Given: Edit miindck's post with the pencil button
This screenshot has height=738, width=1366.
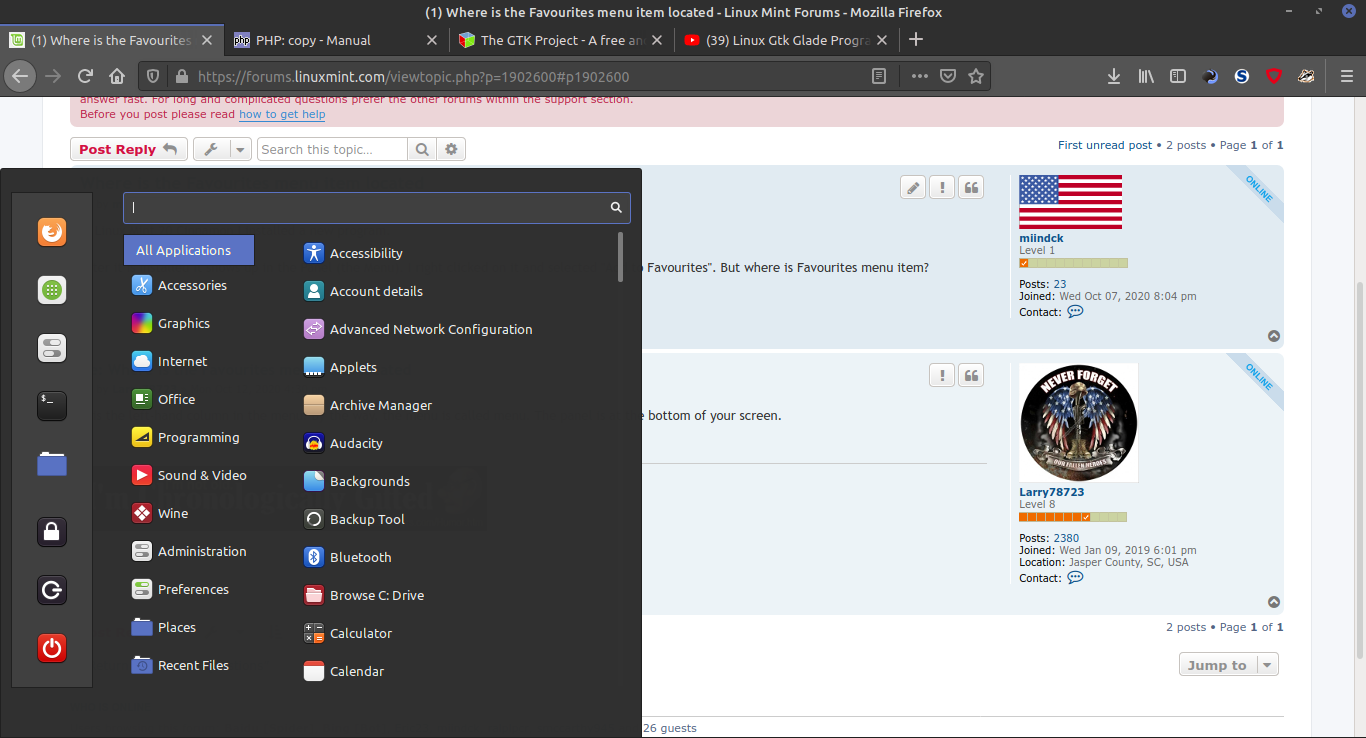Looking at the screenshot, I should pyautogui.click(x=913, y=187).
